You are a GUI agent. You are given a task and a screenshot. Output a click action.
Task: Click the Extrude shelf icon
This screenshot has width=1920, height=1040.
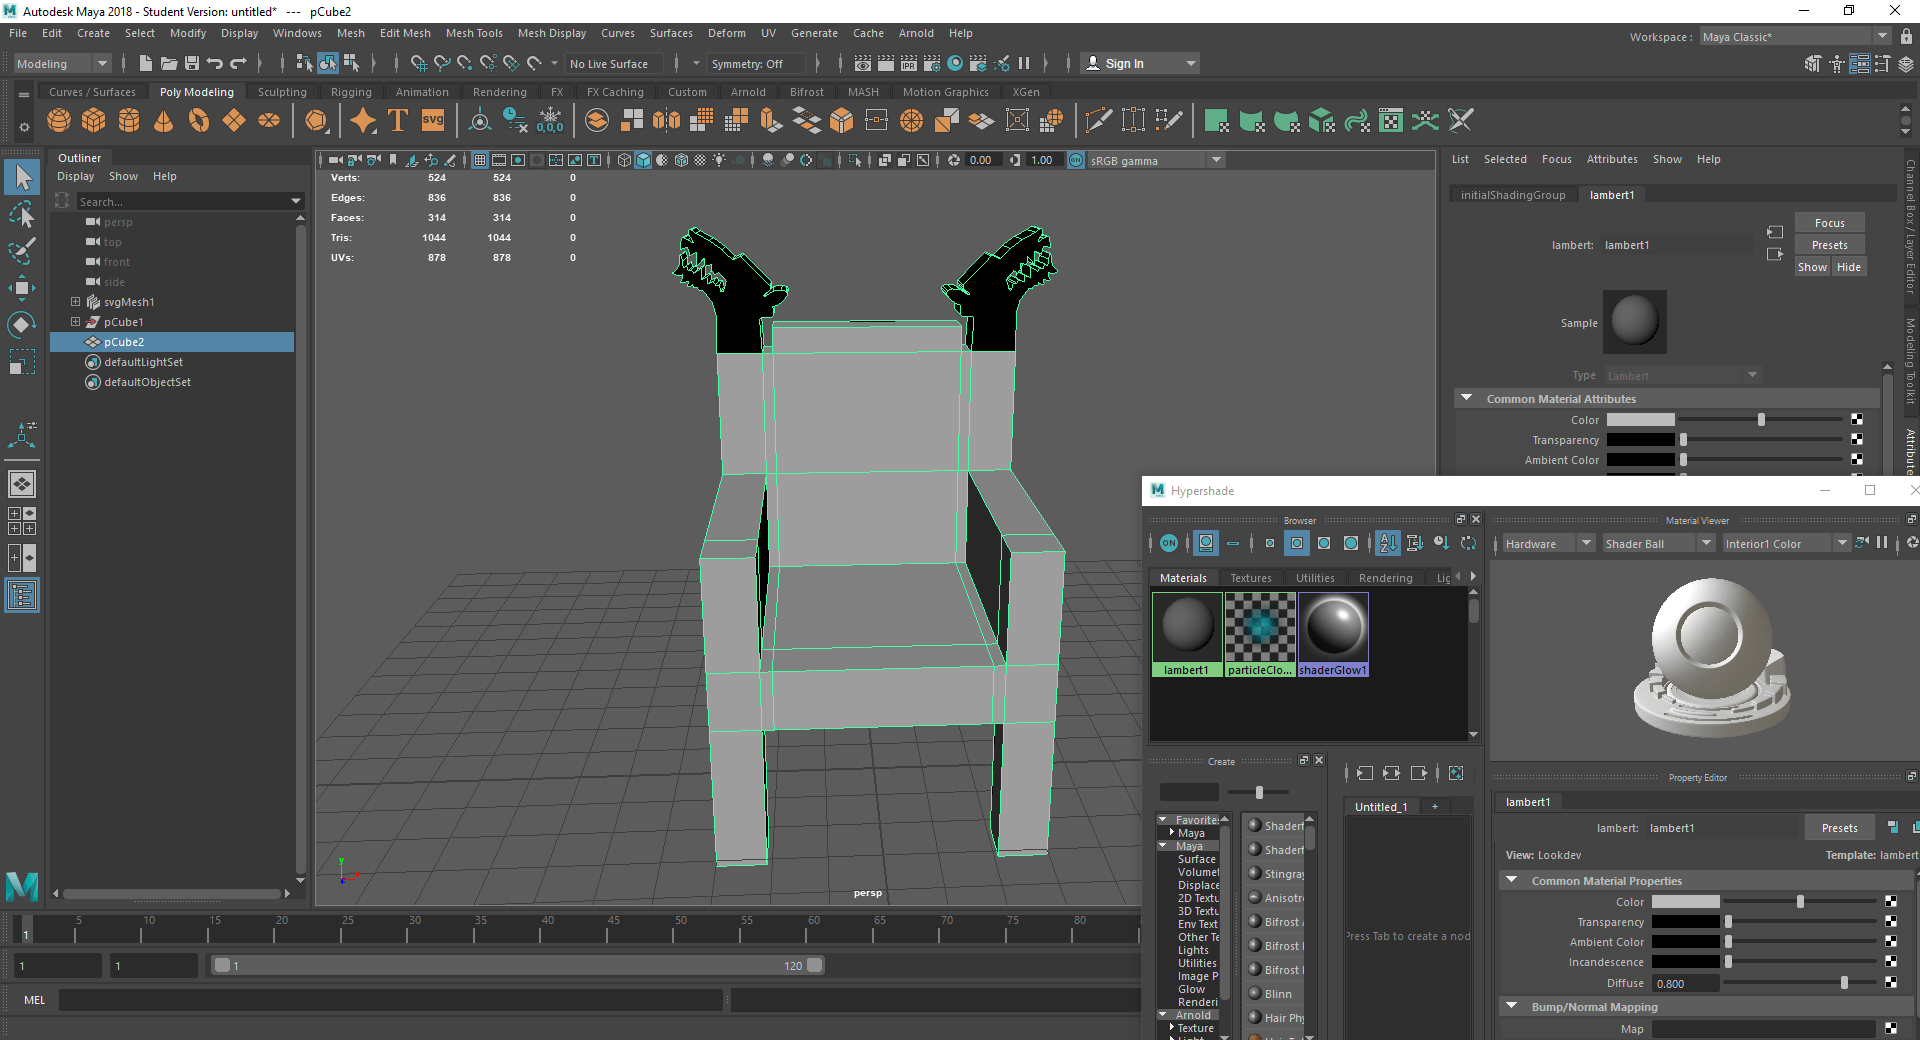pos(771,121)
